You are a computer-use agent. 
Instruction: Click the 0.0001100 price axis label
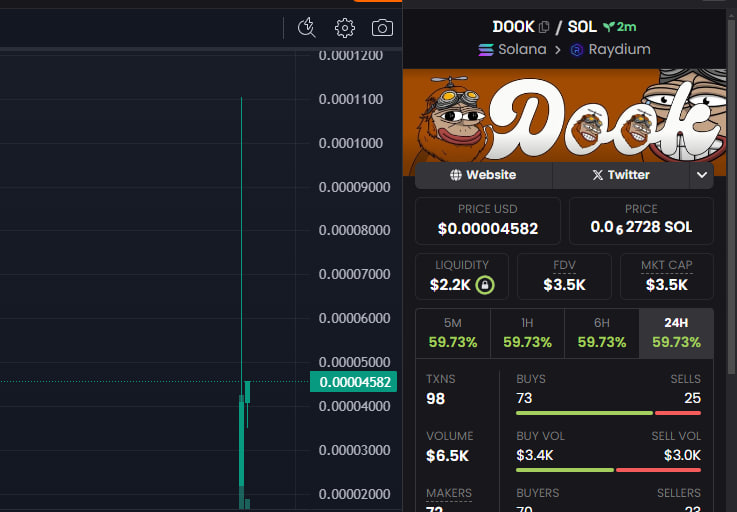[x=351, y=99]
